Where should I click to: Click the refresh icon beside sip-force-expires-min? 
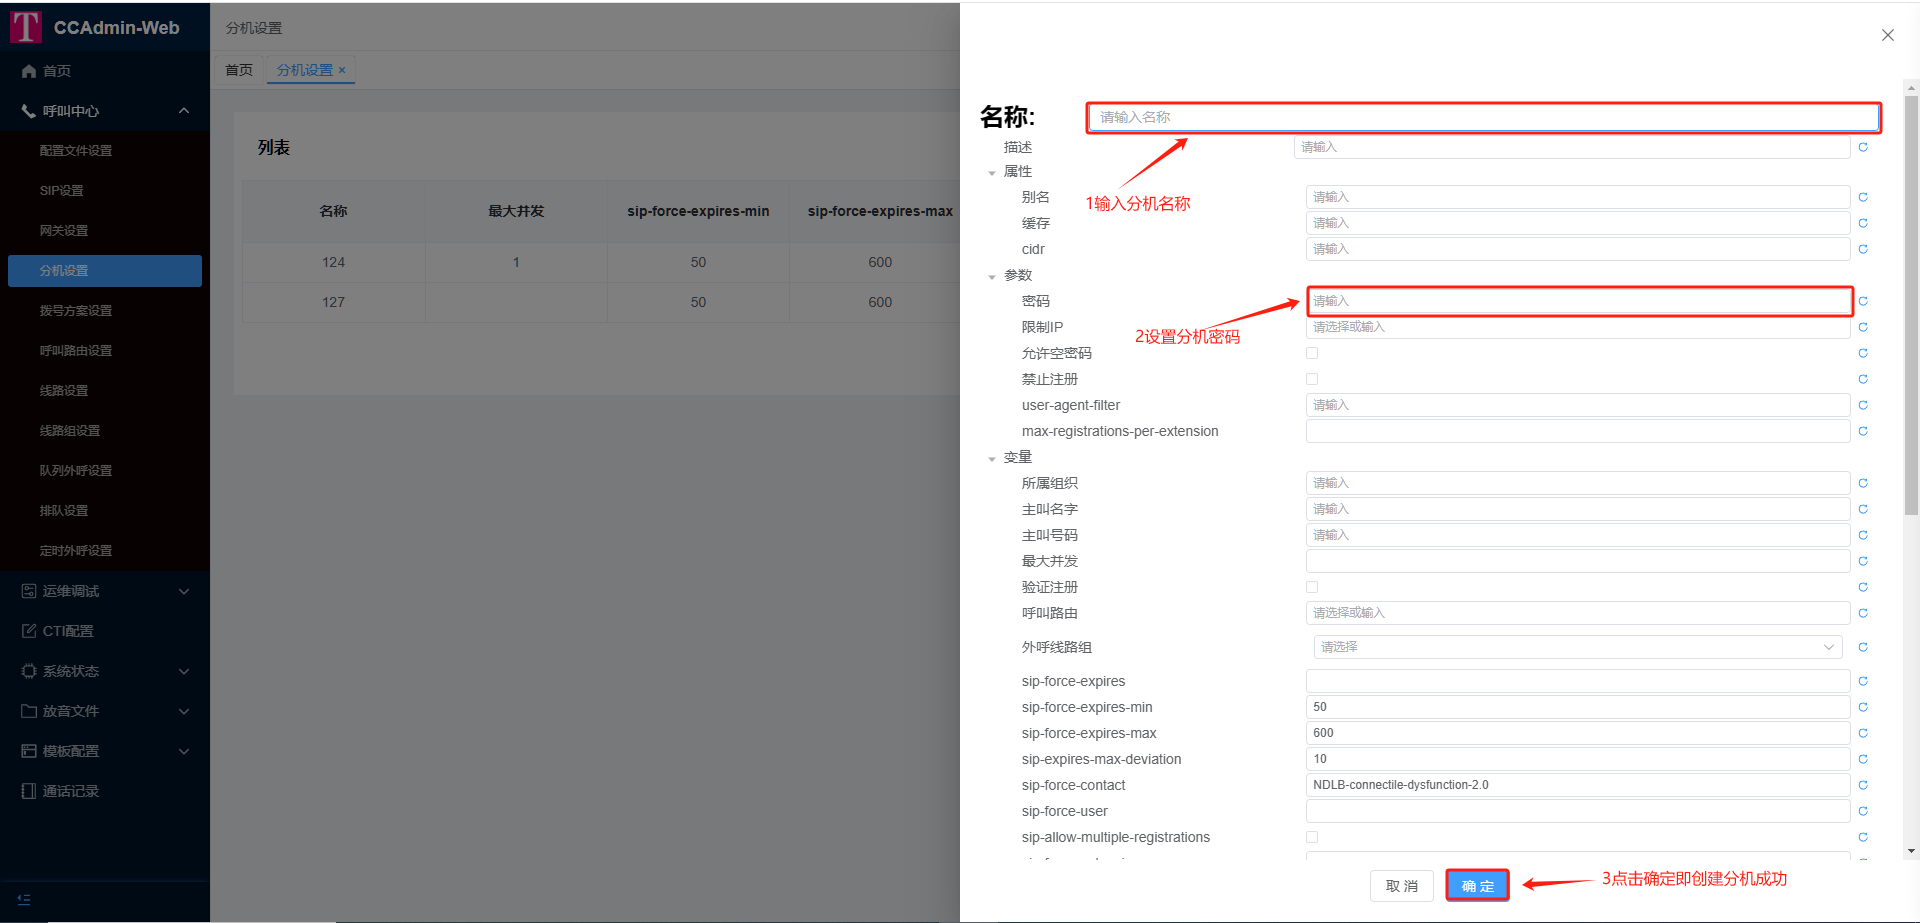[x=1862, y=707]
